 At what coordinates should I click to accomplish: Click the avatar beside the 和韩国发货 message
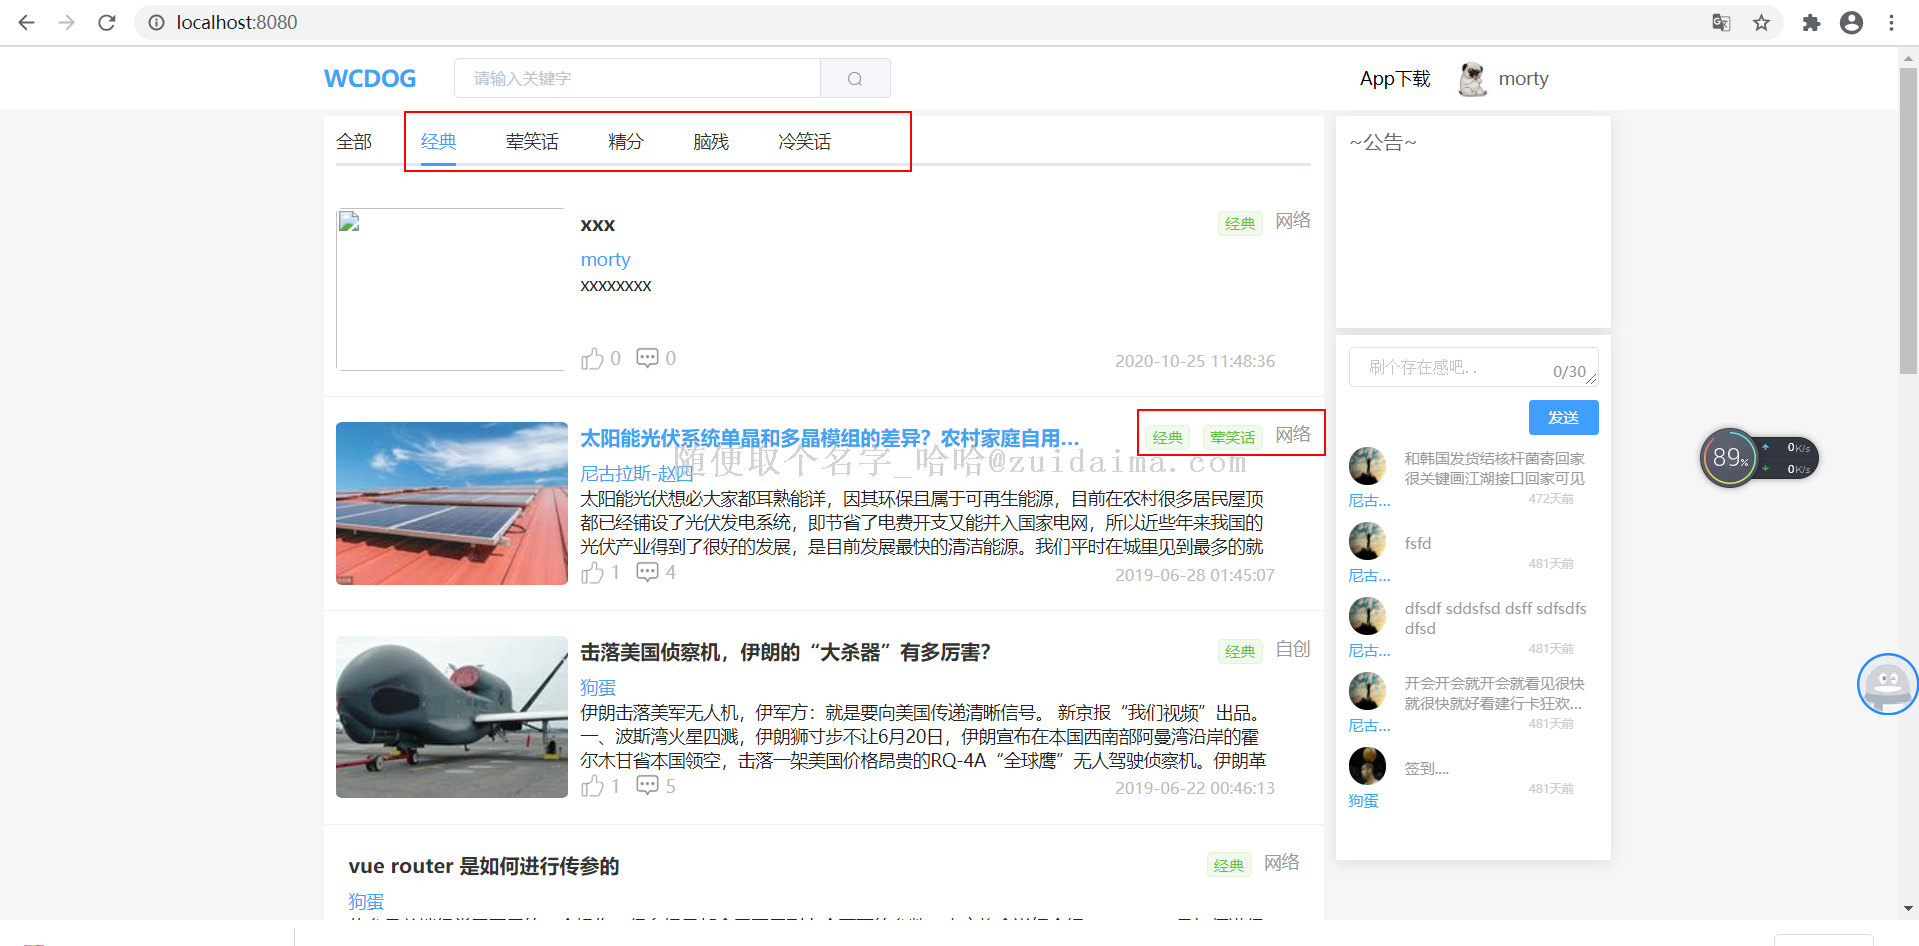(x=1367, y=466)
